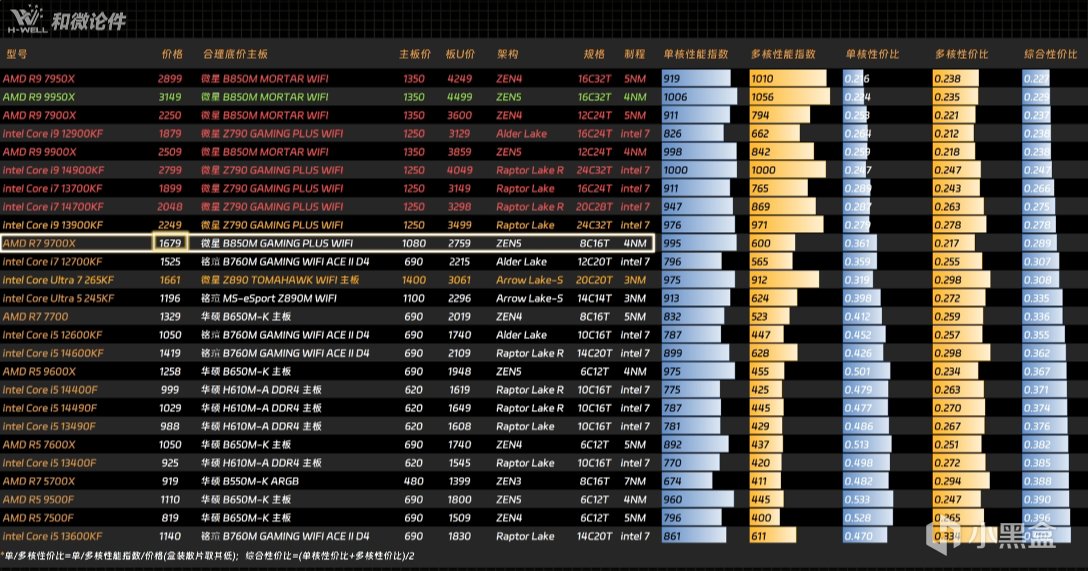Select the AMD R5 9600X model name

click(x=39, y=371)
